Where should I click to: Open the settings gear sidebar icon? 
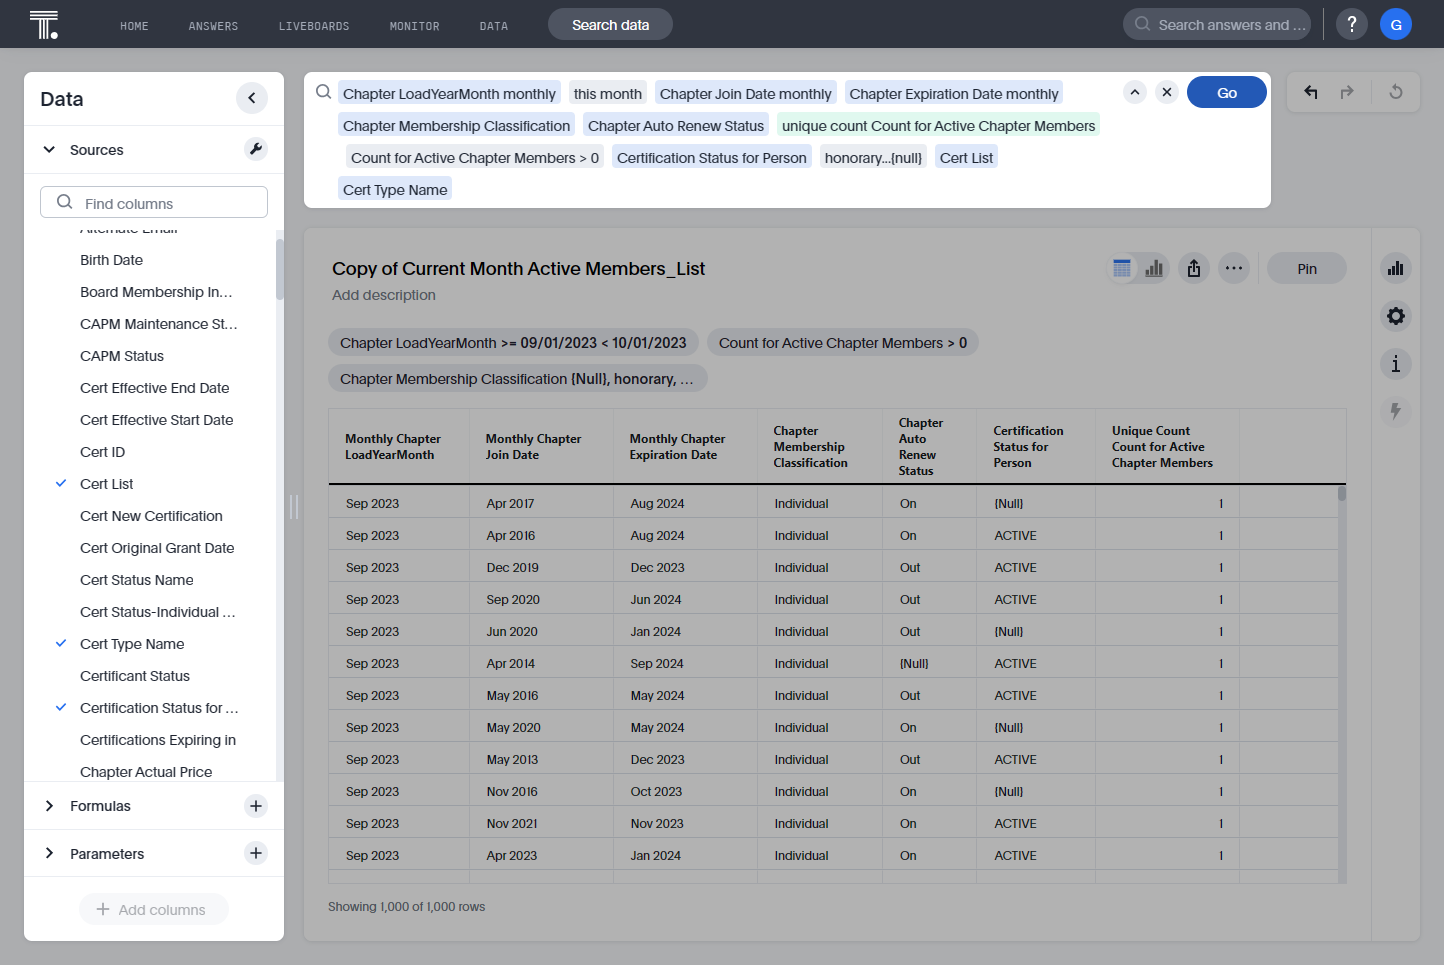(x=1396, y=316)
